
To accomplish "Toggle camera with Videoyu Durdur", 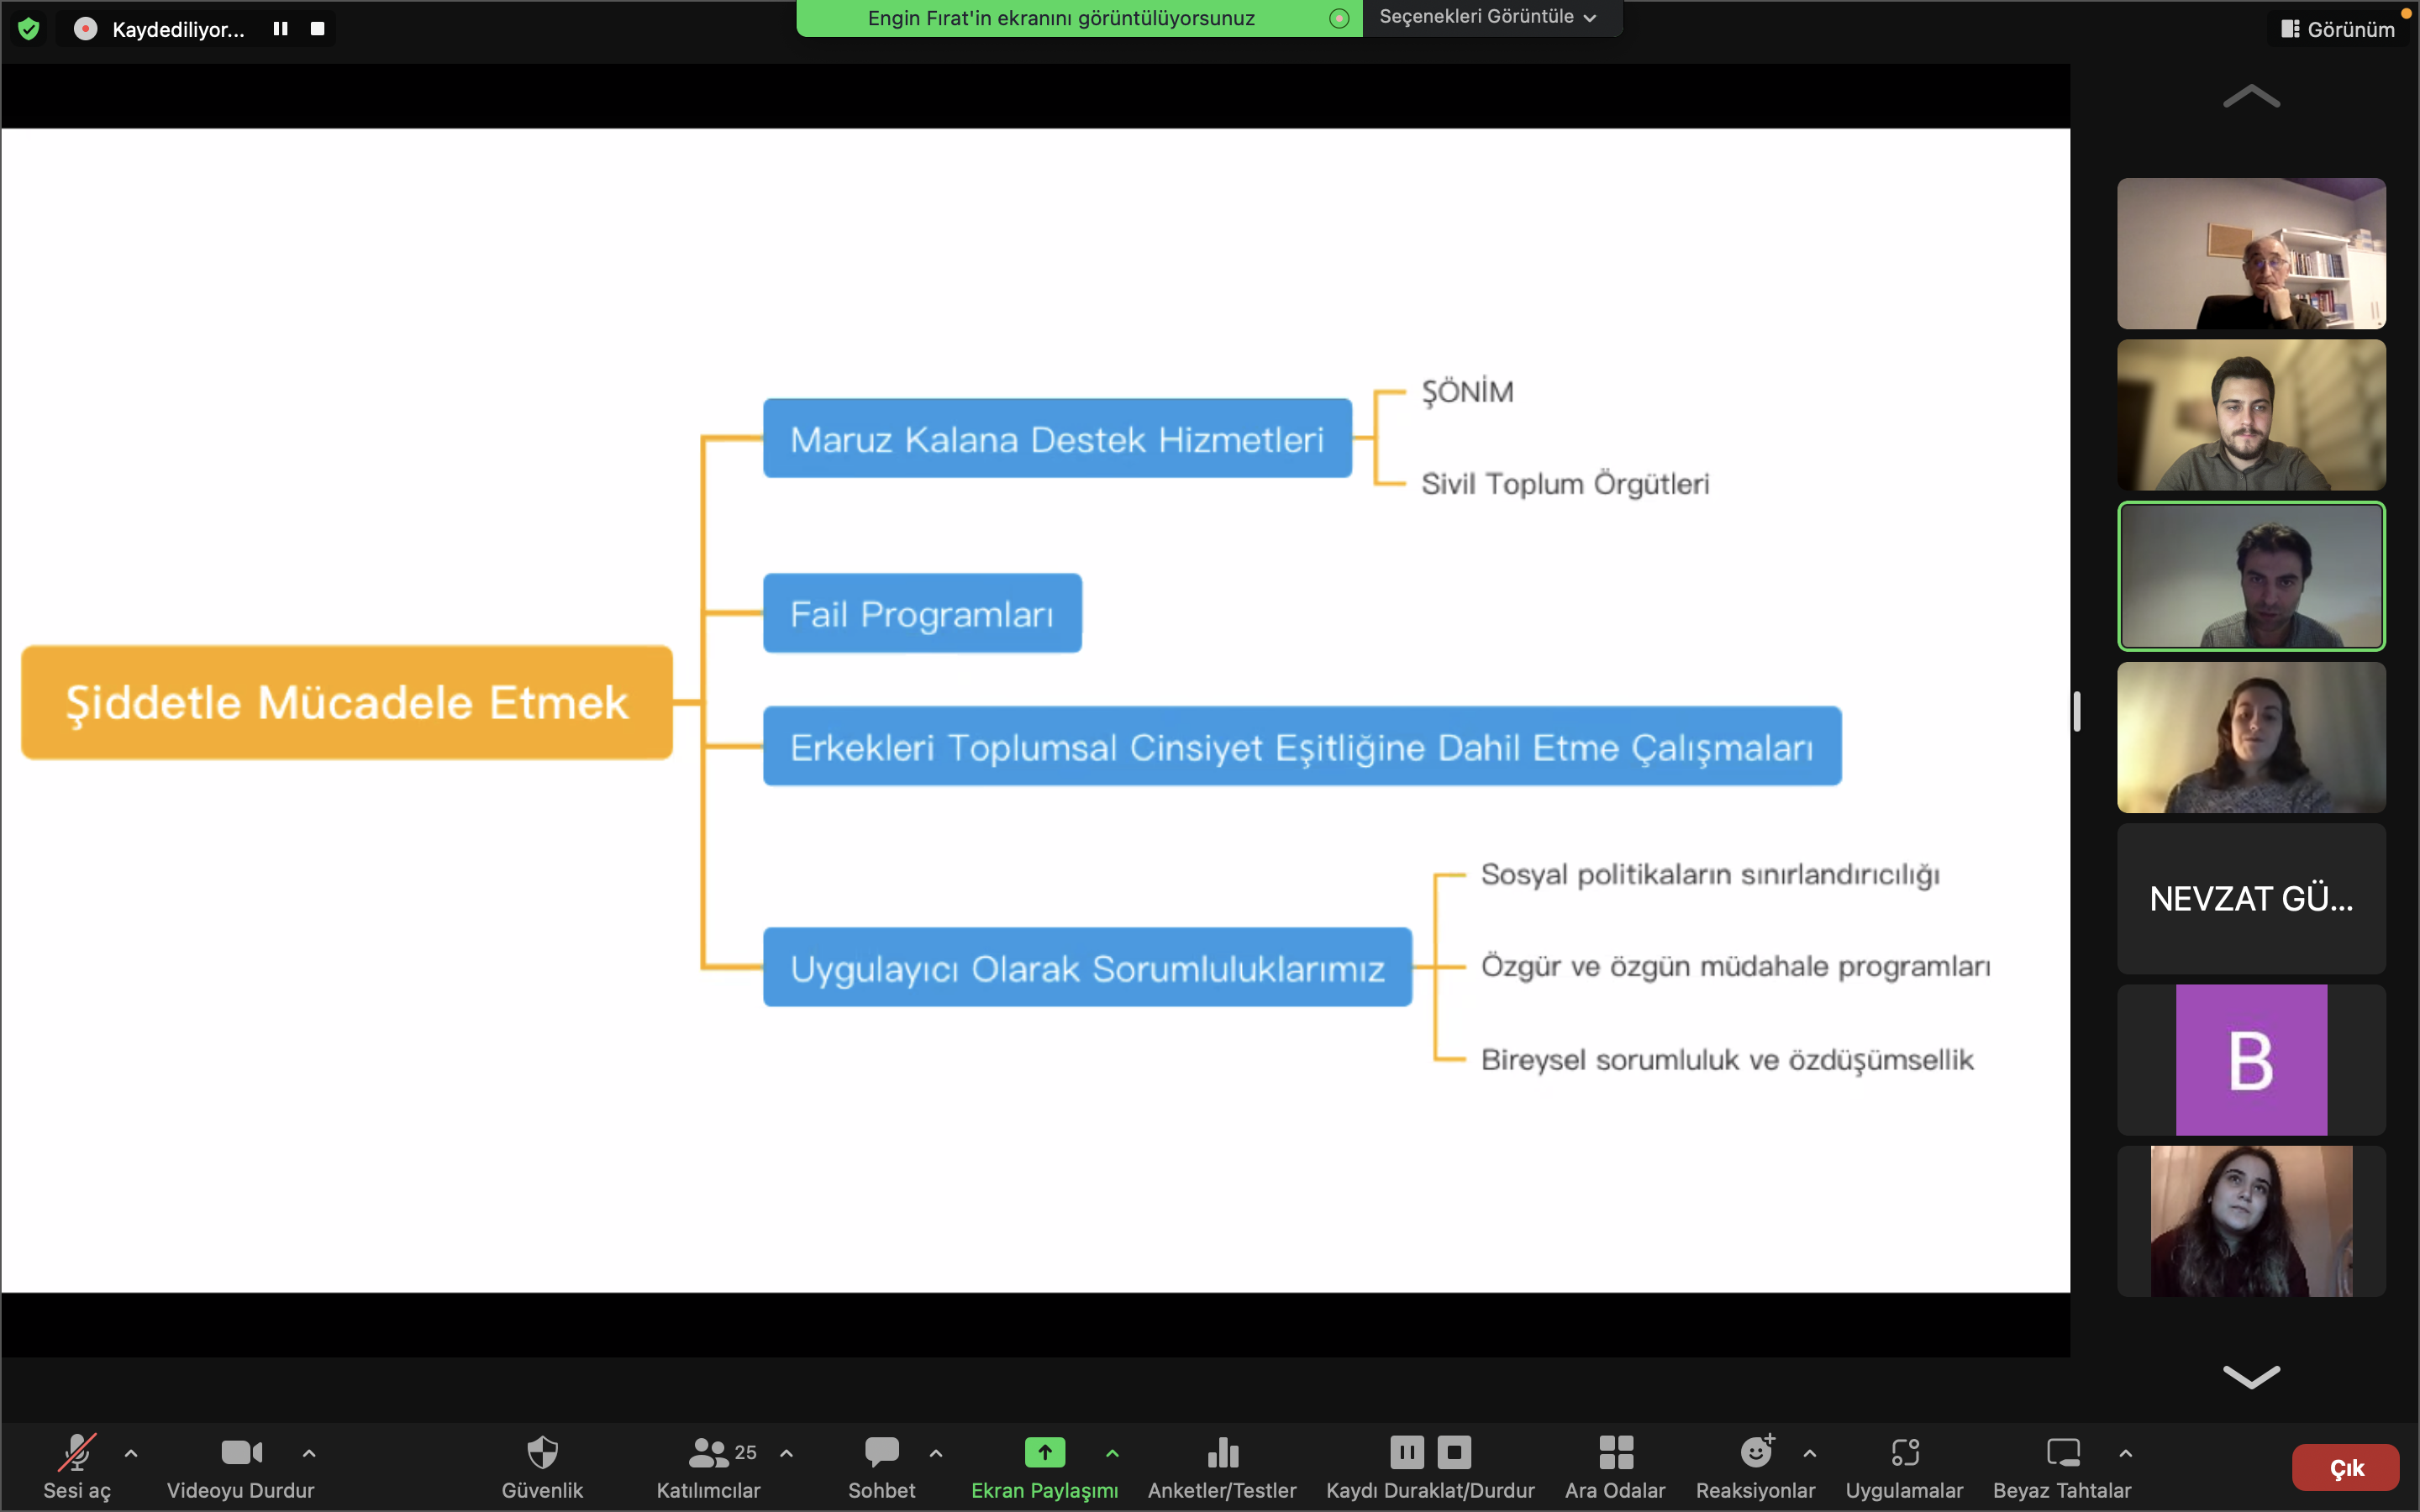I will coord(241,1453).
